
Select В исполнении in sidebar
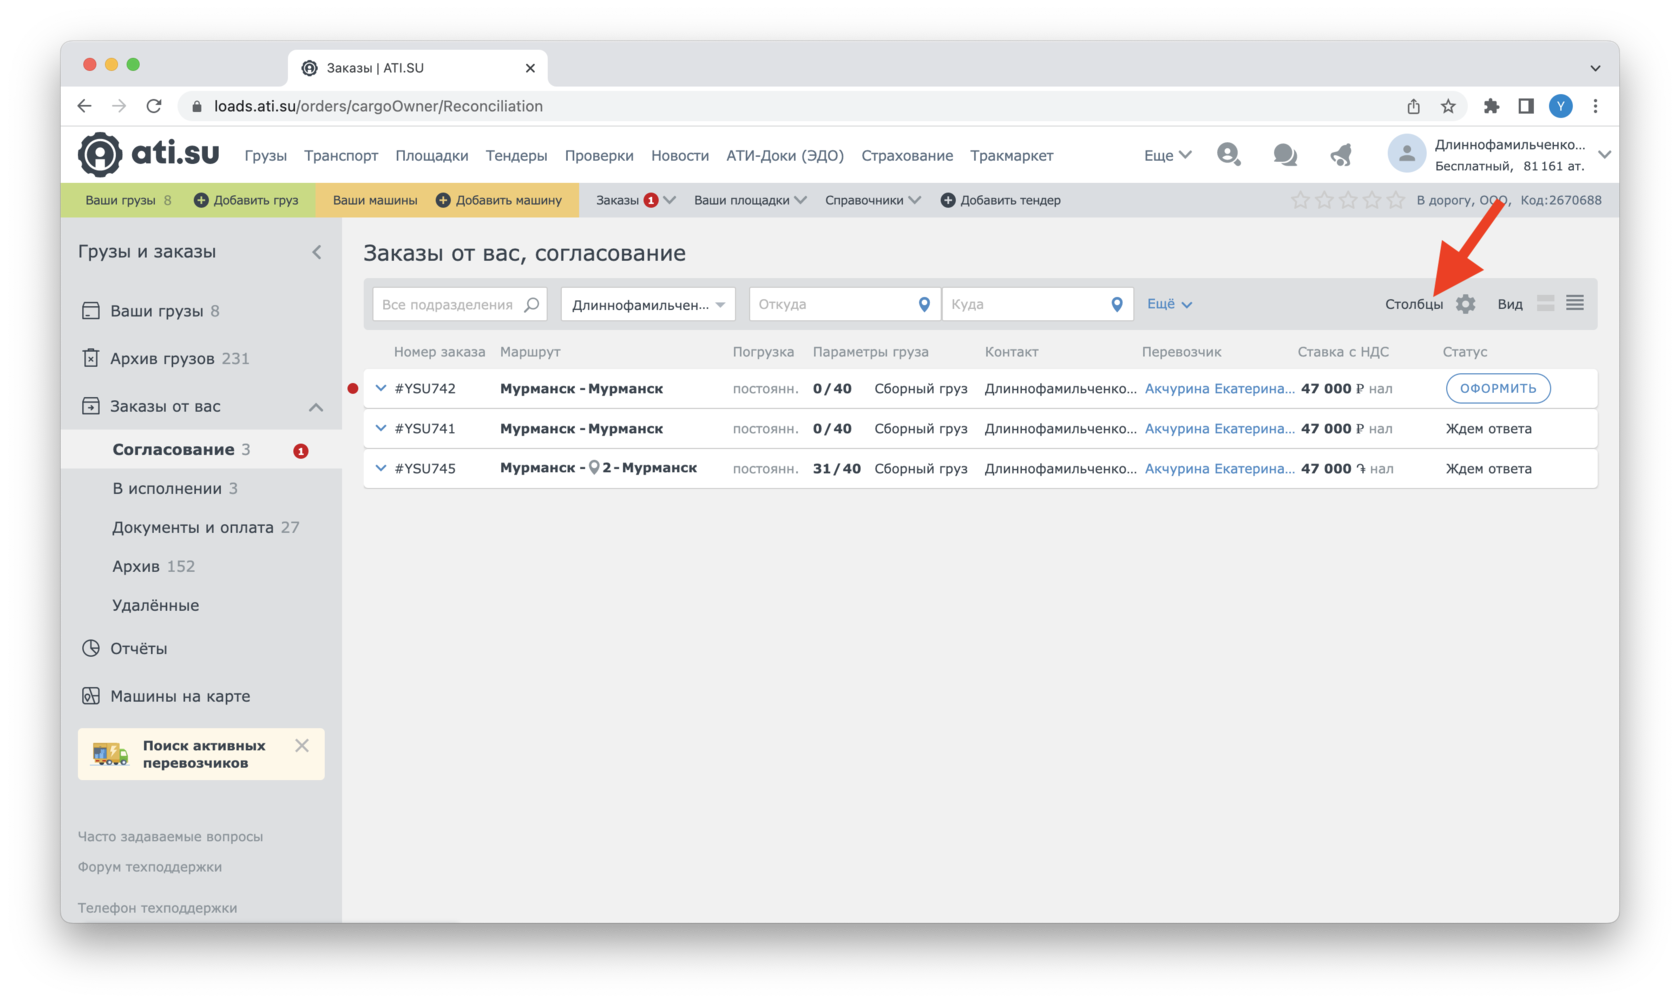point(175,488)
